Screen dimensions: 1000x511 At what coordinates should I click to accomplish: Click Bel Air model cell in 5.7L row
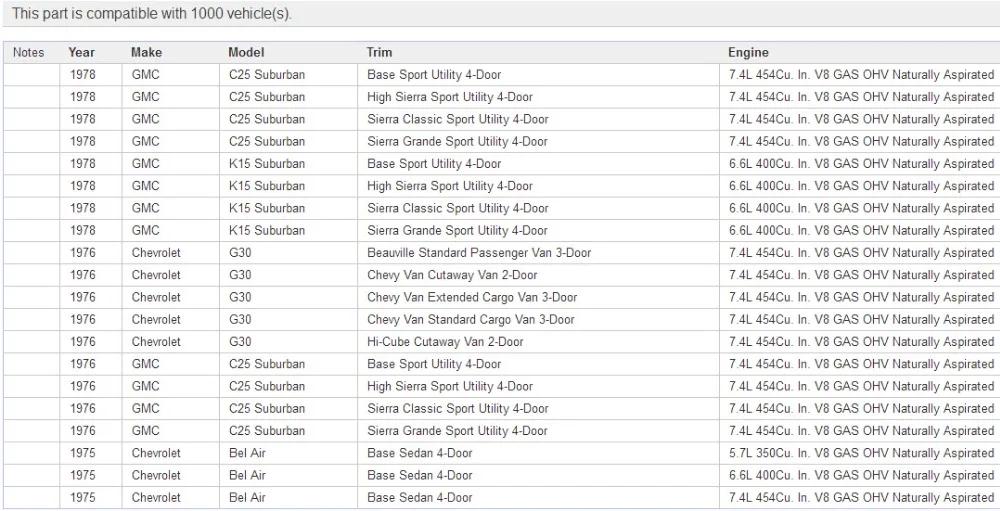288,453
